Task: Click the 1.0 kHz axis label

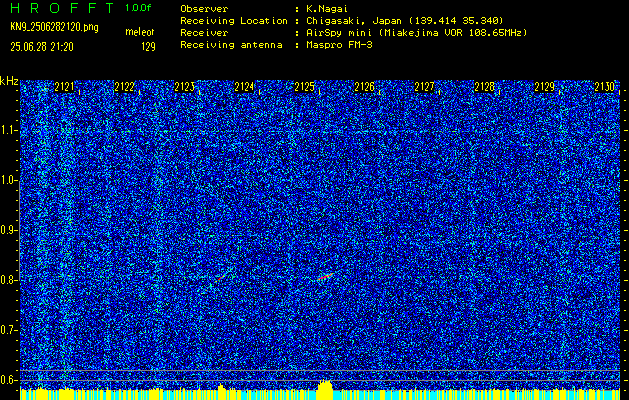Action: 7,181
